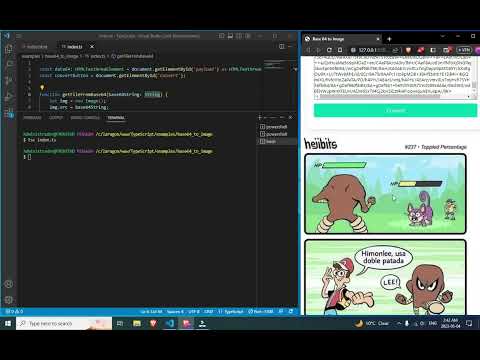Click the Hemonlee speech bubble comic panel

point(385,277)
